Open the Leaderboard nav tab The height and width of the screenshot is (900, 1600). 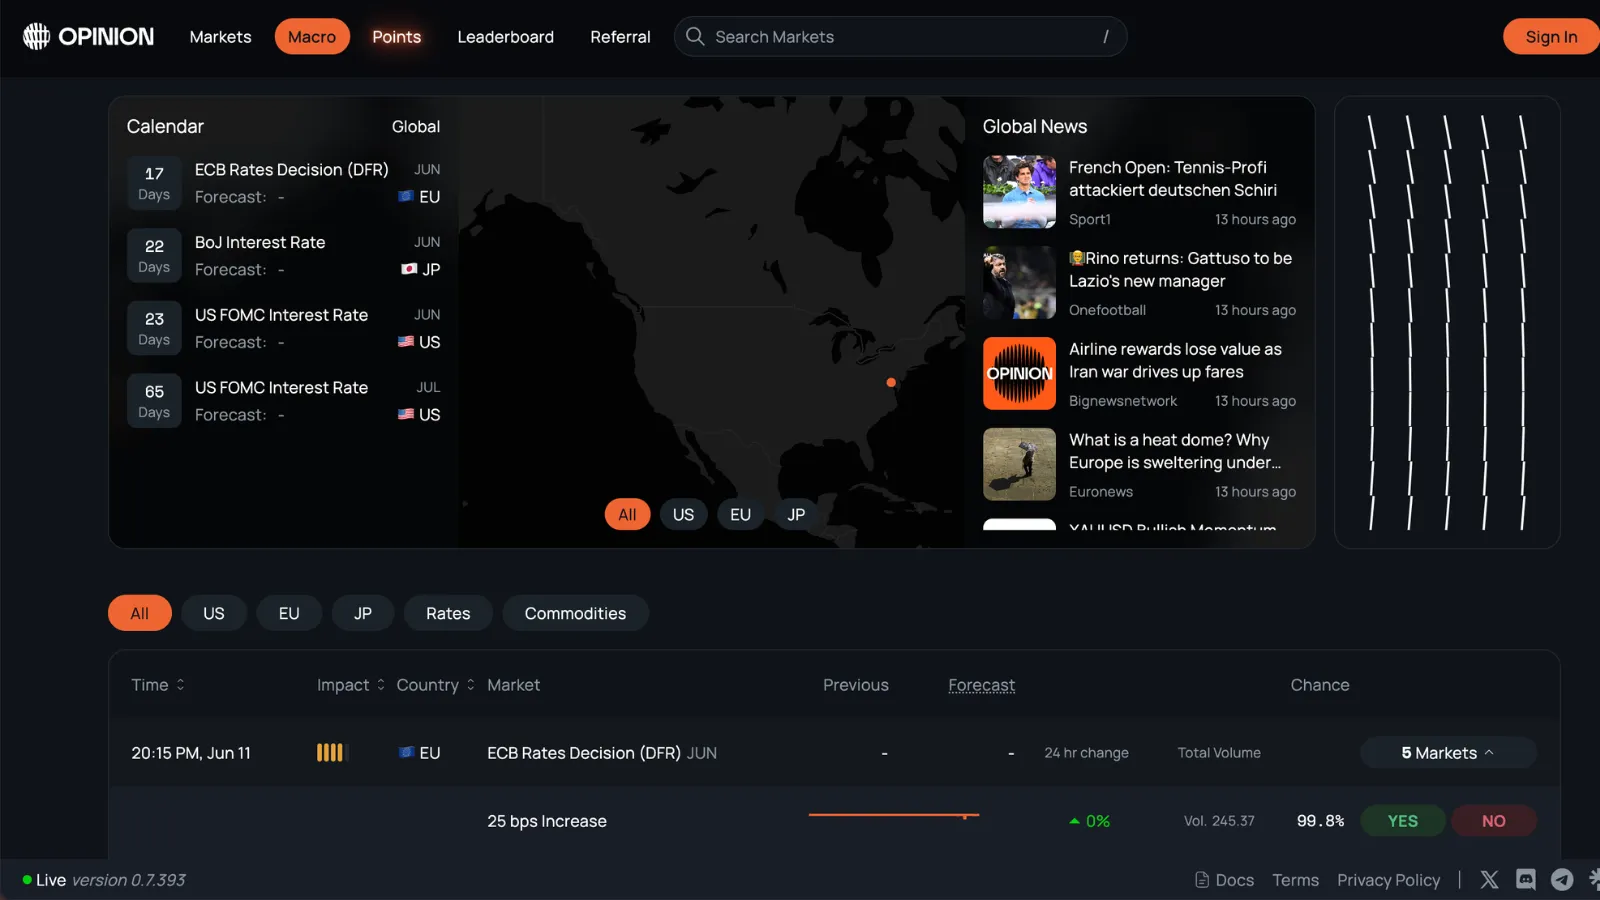pos(506,37)
